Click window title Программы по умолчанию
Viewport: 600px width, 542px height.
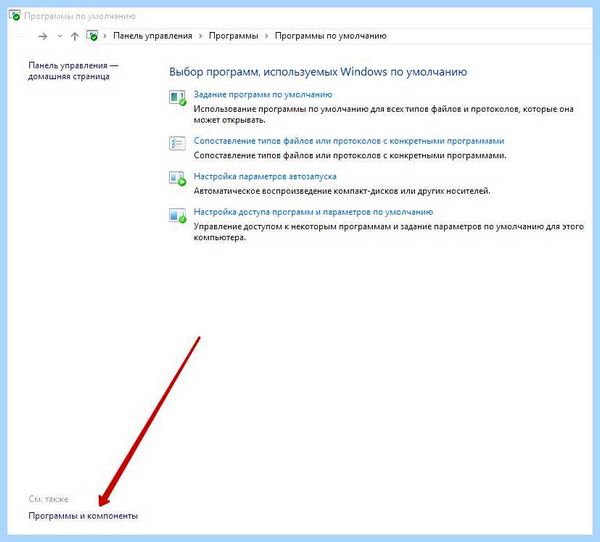click(80, 16)
